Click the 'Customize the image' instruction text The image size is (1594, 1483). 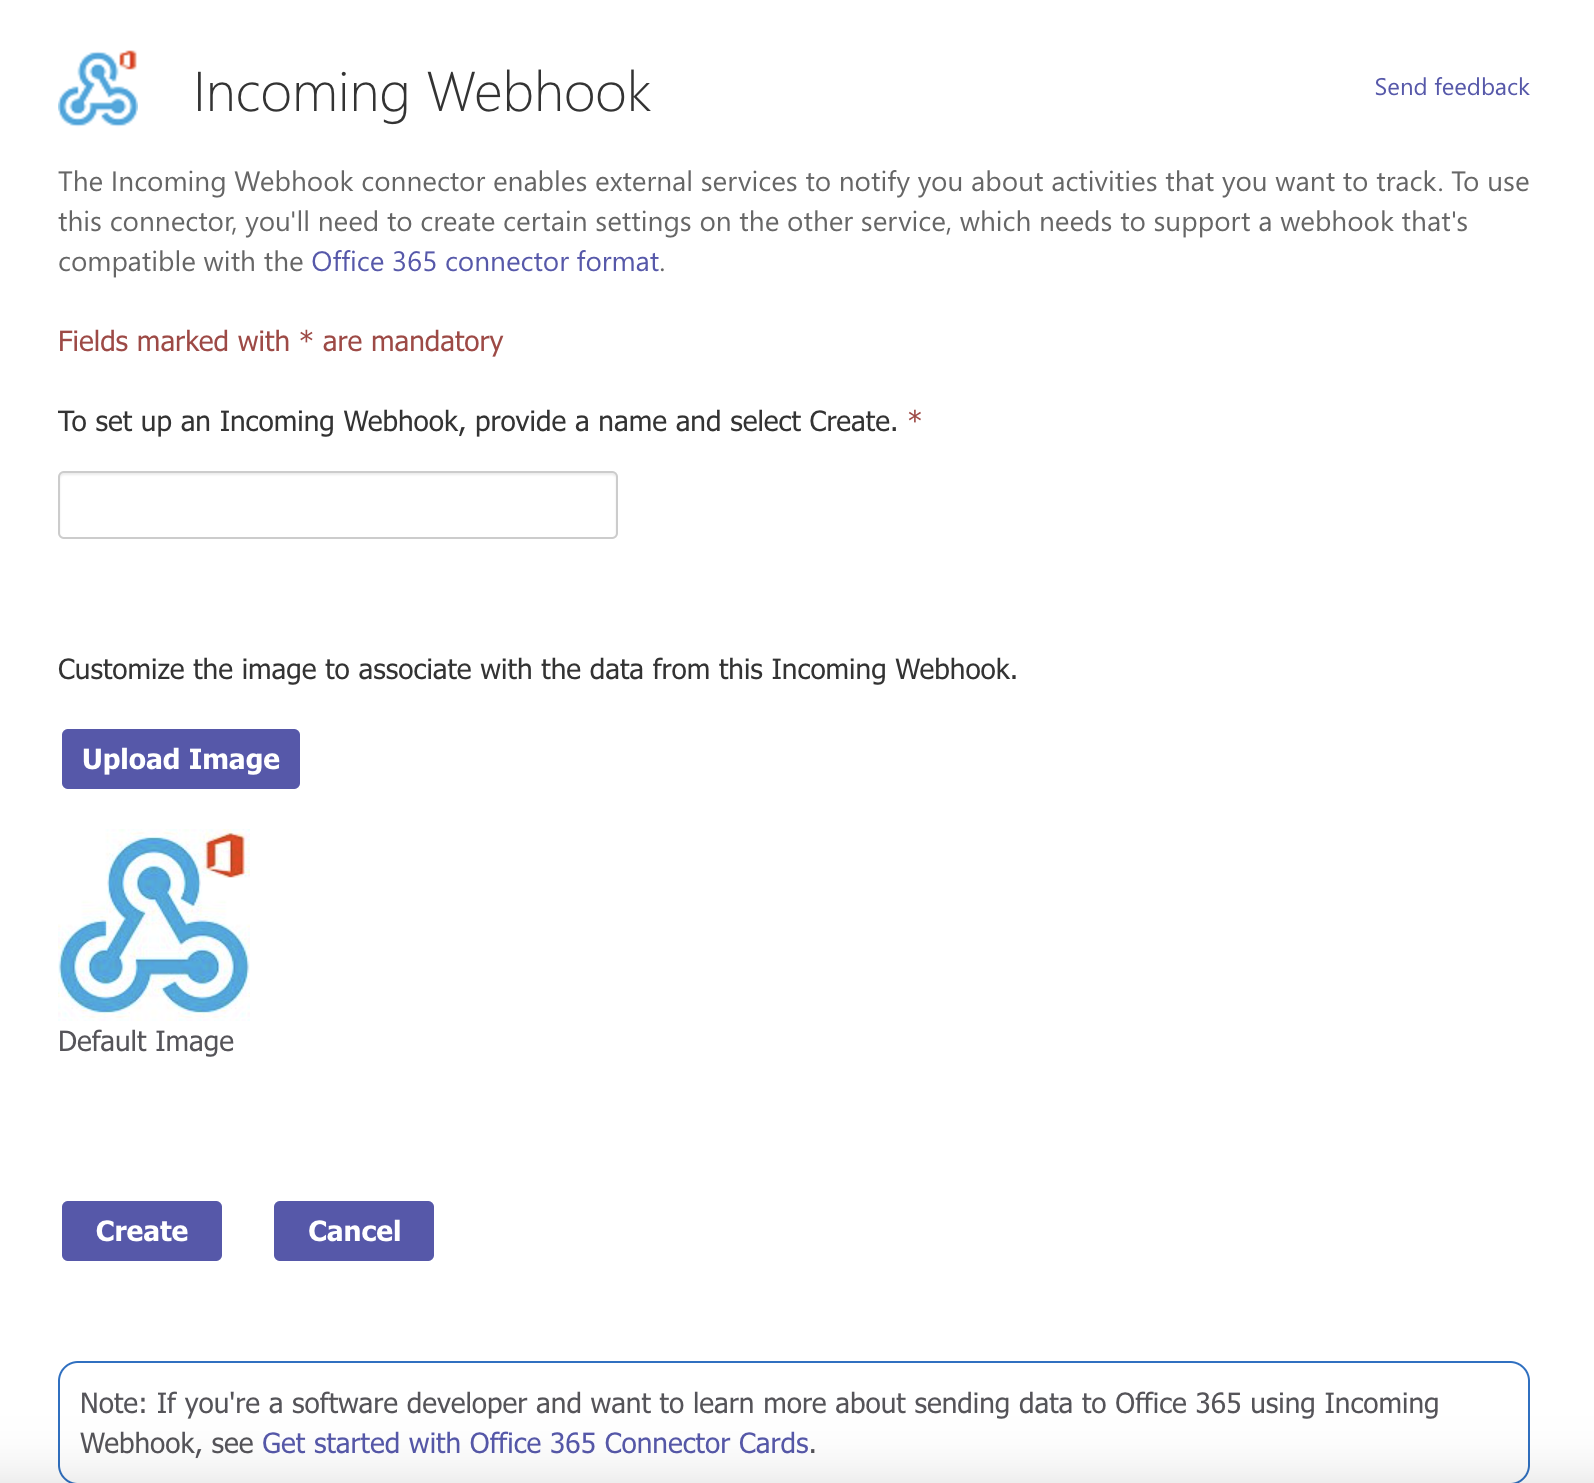538,670
